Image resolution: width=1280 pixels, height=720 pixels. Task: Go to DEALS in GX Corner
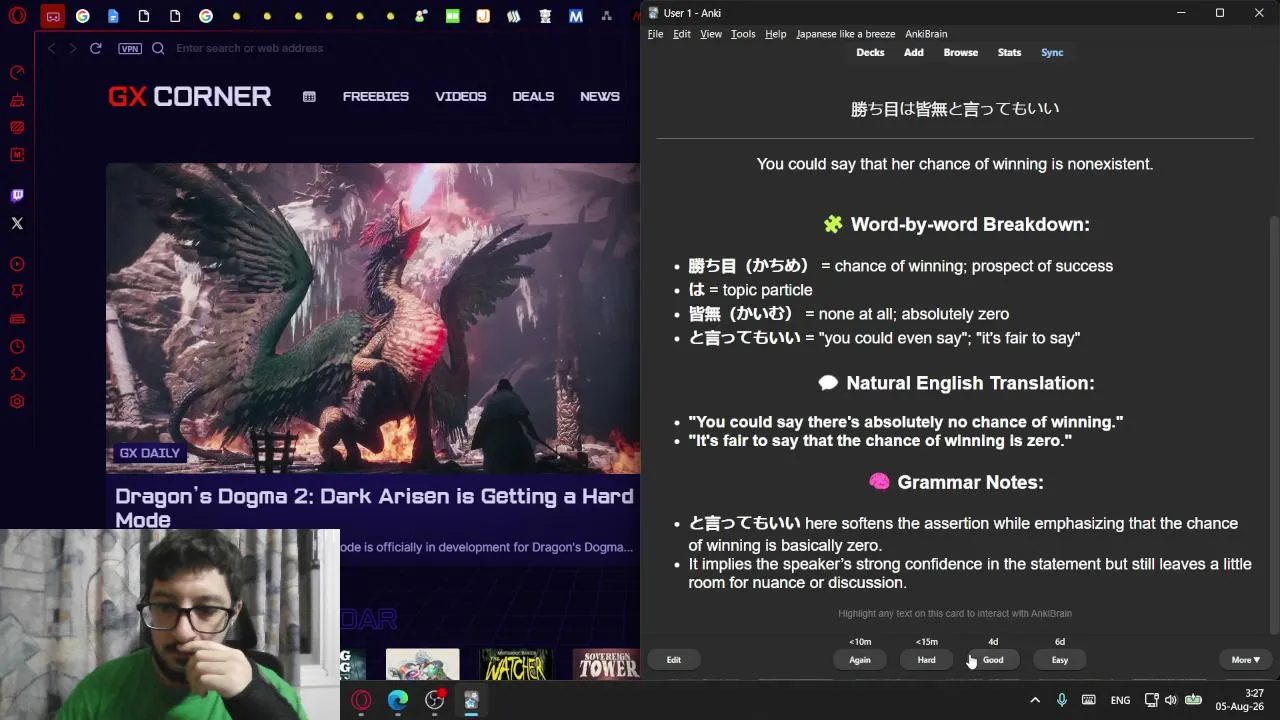click(533, 96)
